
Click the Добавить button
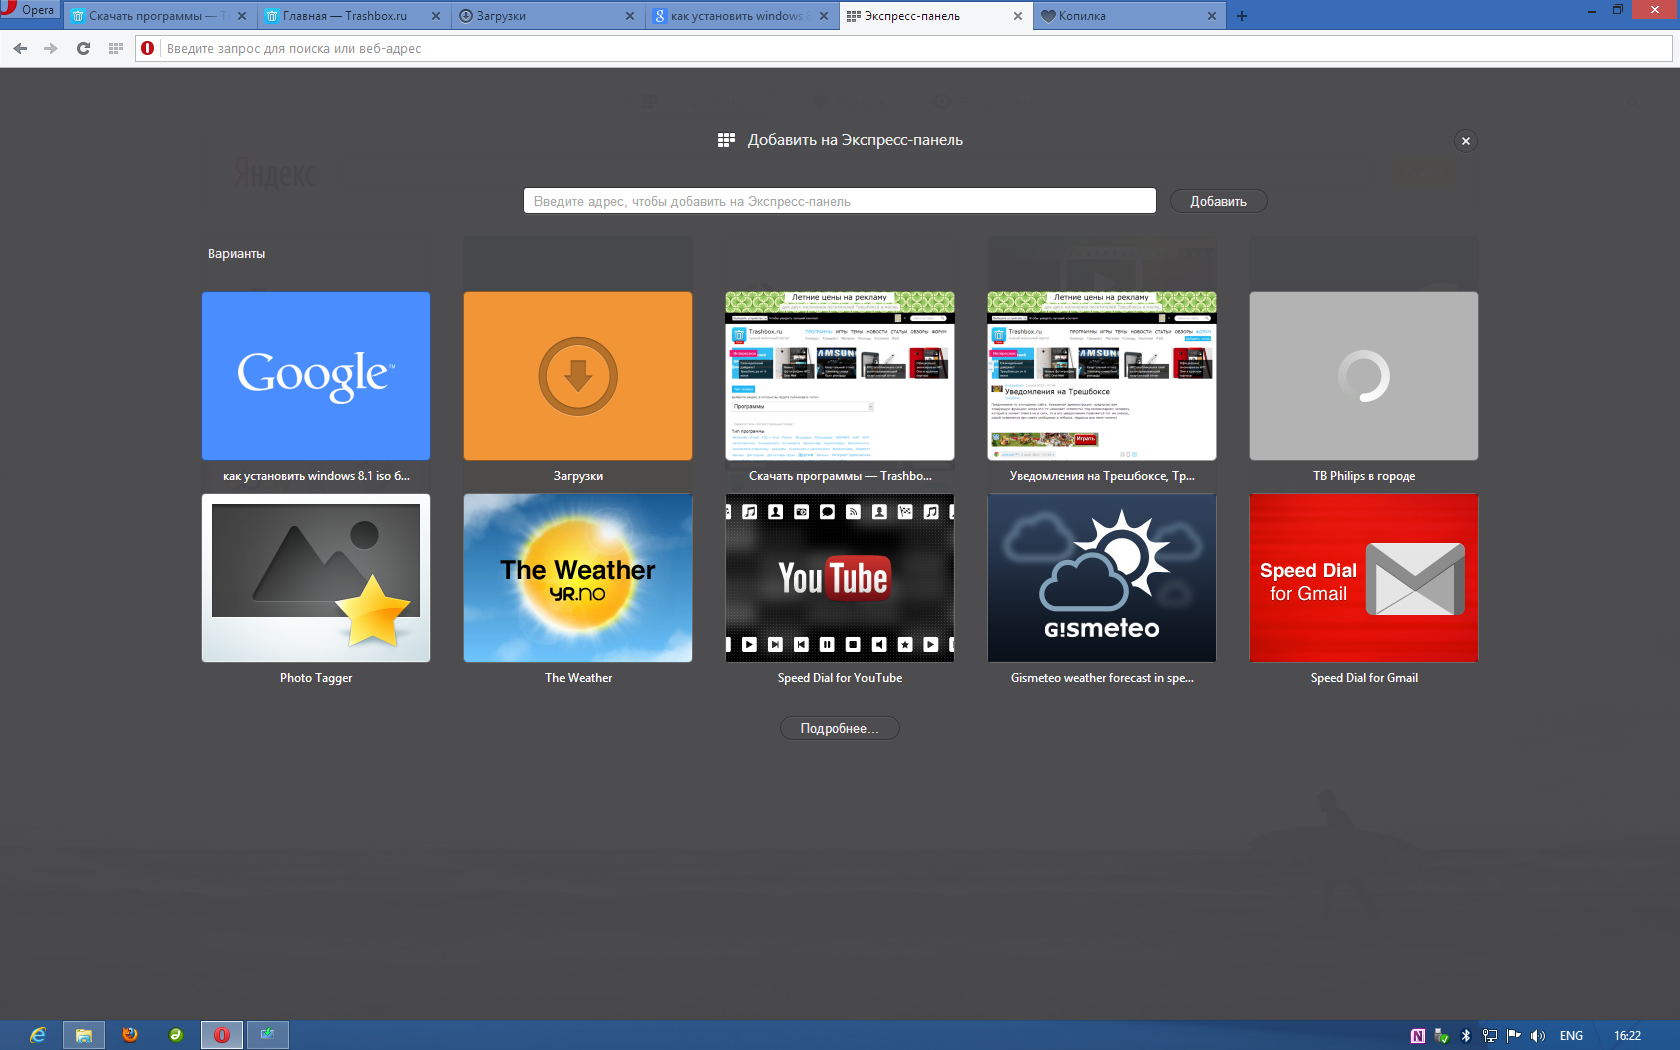(x=1218, y=201)
